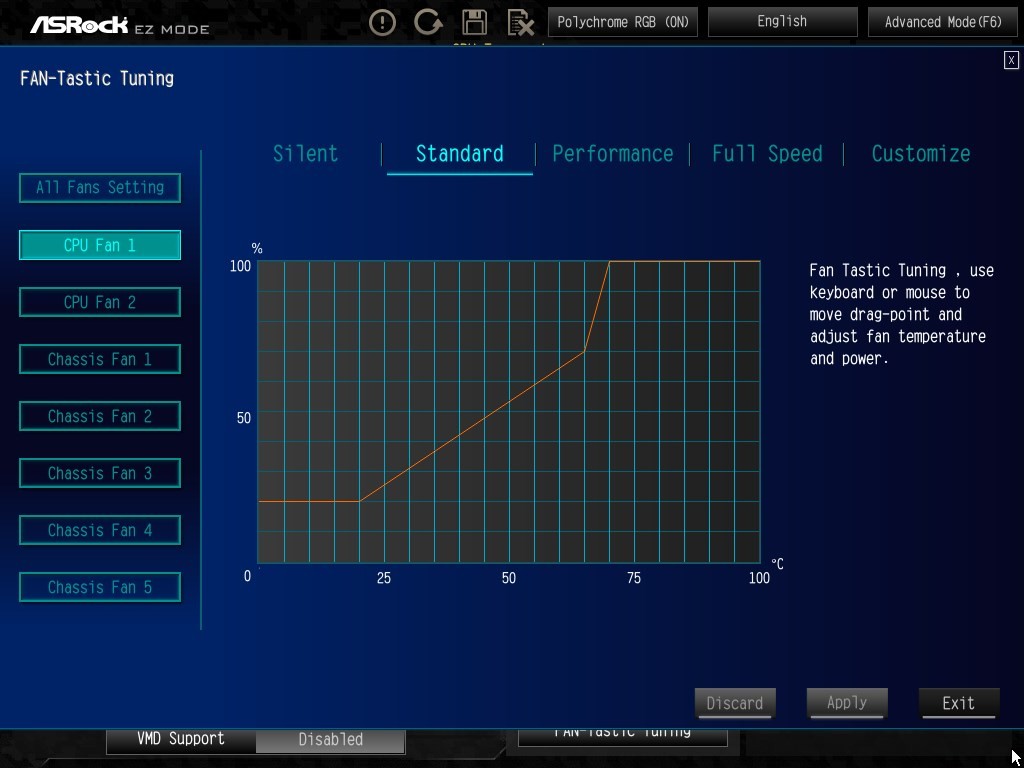Click the fan curve help description text

click(901, 314)
